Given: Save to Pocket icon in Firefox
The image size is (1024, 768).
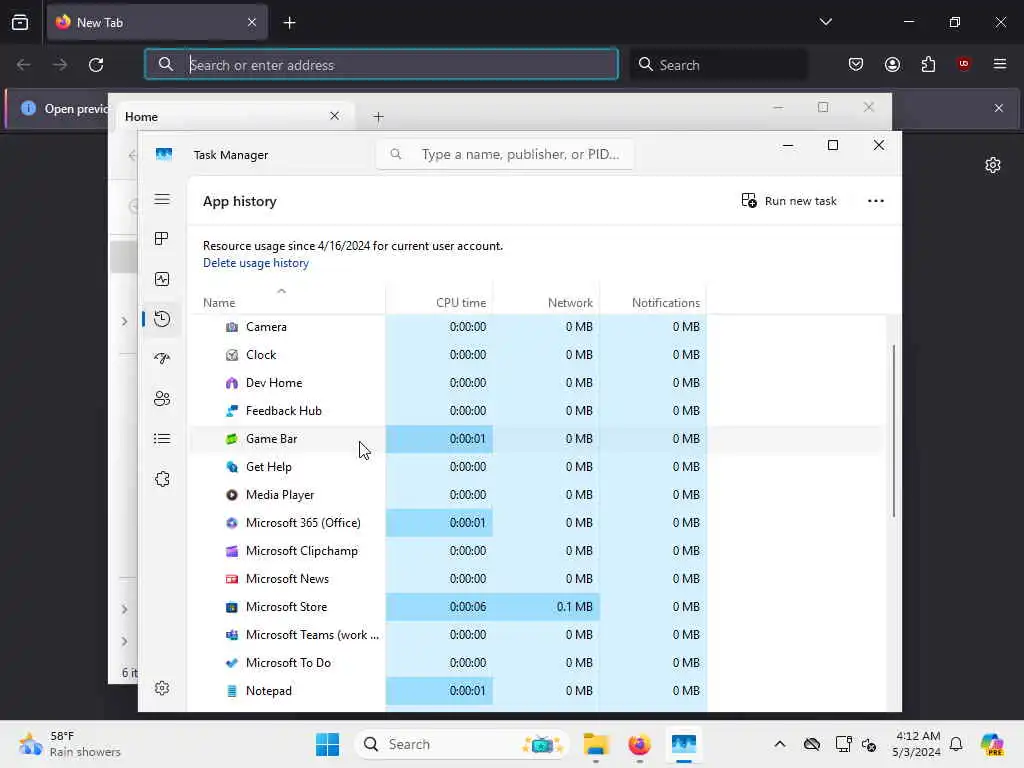Looking at the screenshot, I should tap(856, 64).
